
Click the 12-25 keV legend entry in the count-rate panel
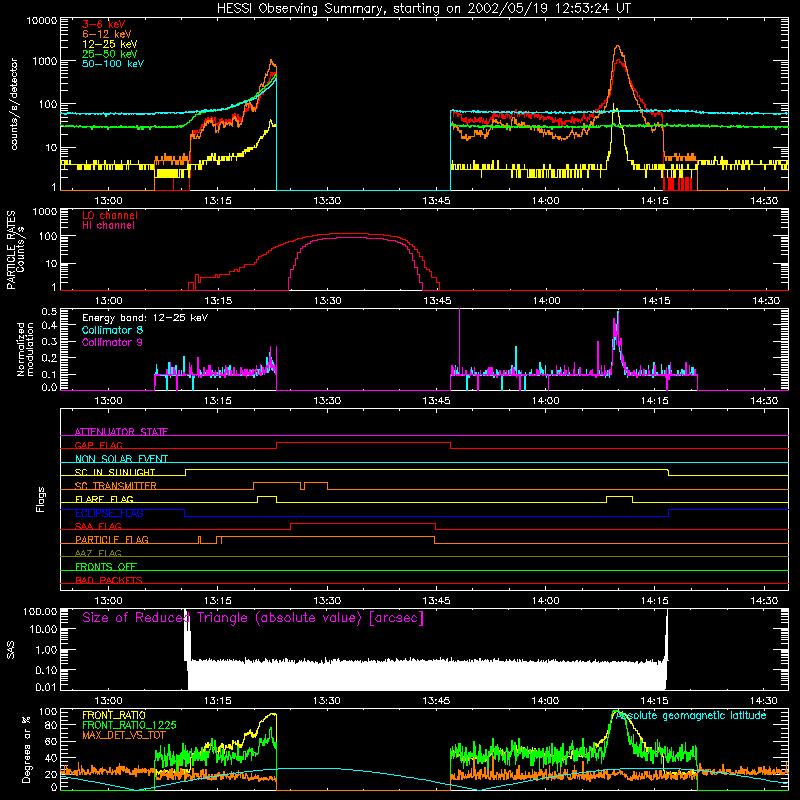click(110, 44)
